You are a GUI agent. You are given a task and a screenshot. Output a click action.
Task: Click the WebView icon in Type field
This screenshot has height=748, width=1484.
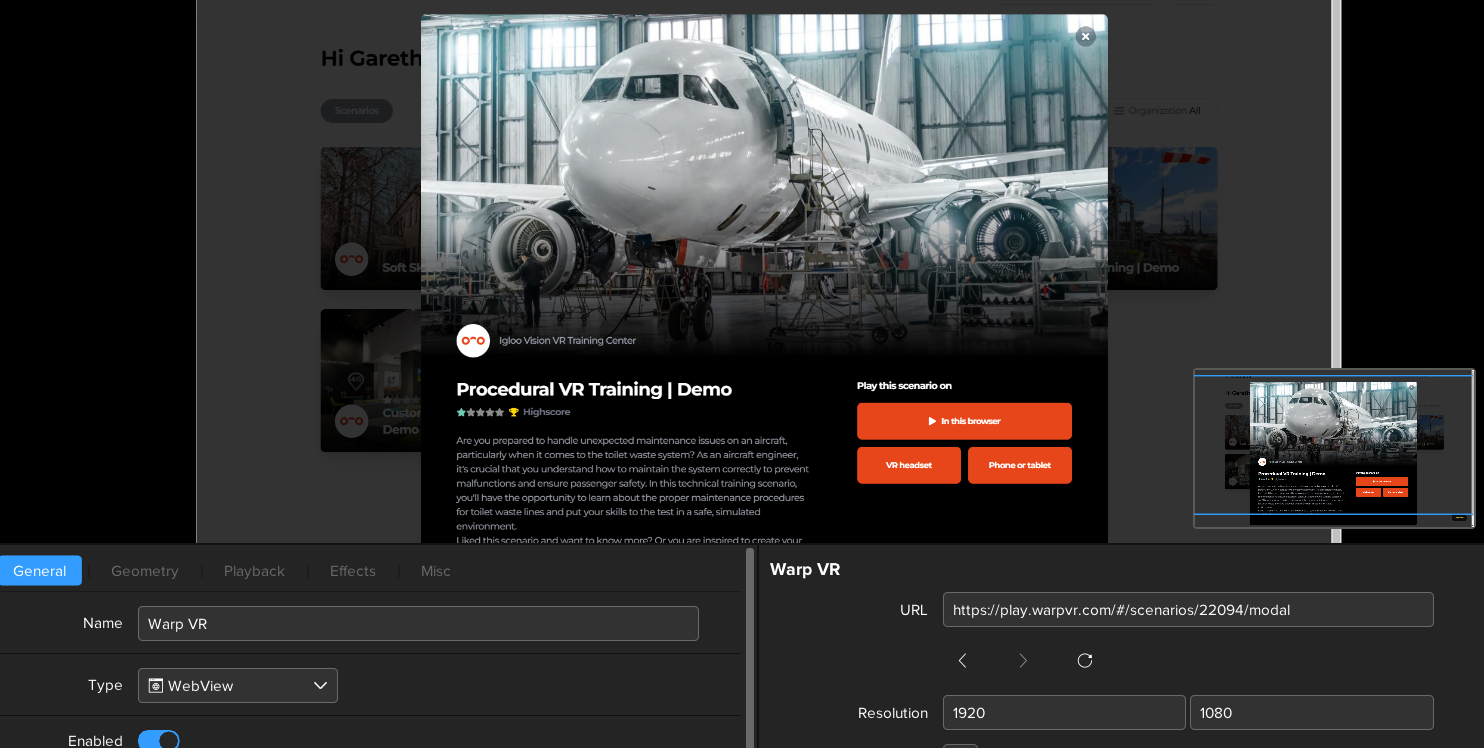156,686
